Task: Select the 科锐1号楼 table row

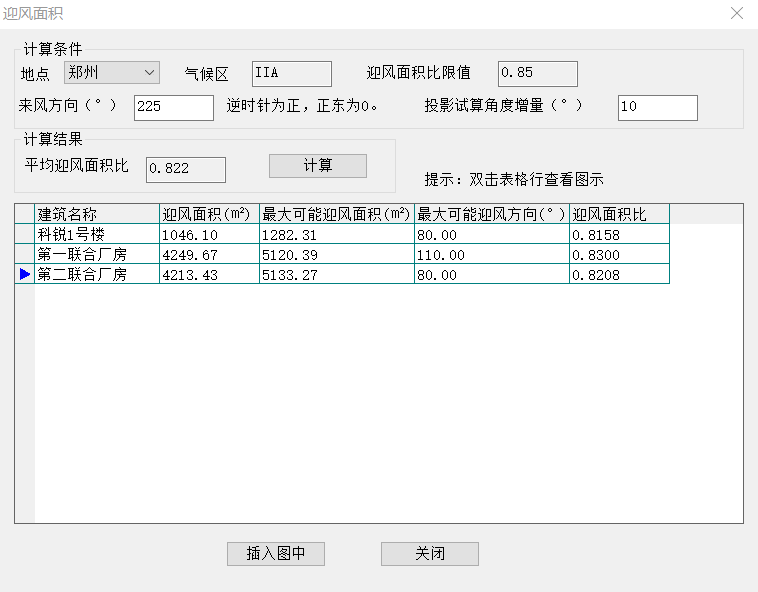Action: pos(97,234)
